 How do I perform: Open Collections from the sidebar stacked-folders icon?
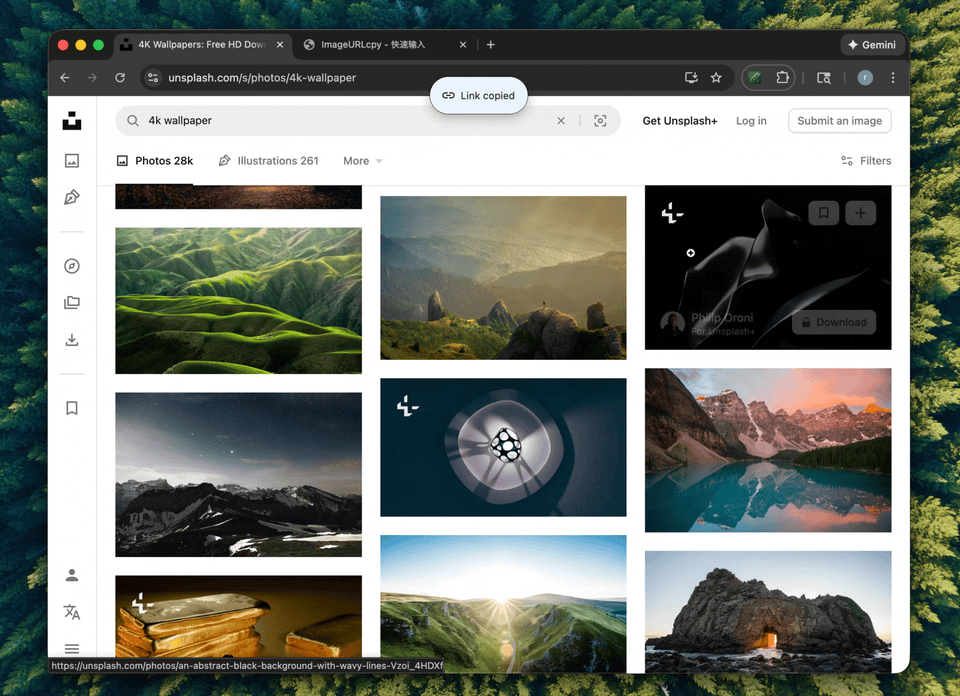(x=72, y=302)
